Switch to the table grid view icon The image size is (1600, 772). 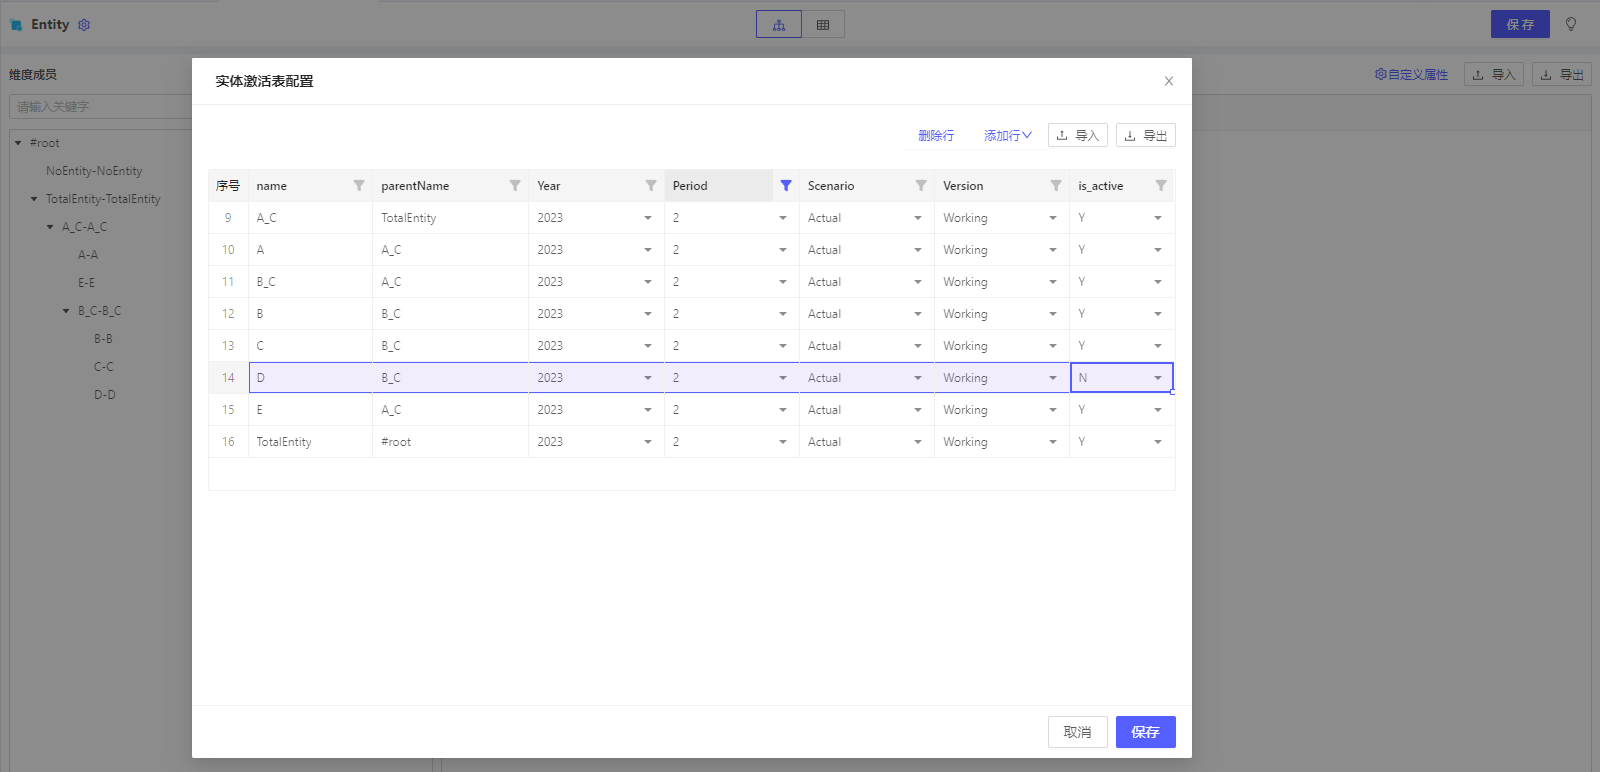tap(823, 25)
